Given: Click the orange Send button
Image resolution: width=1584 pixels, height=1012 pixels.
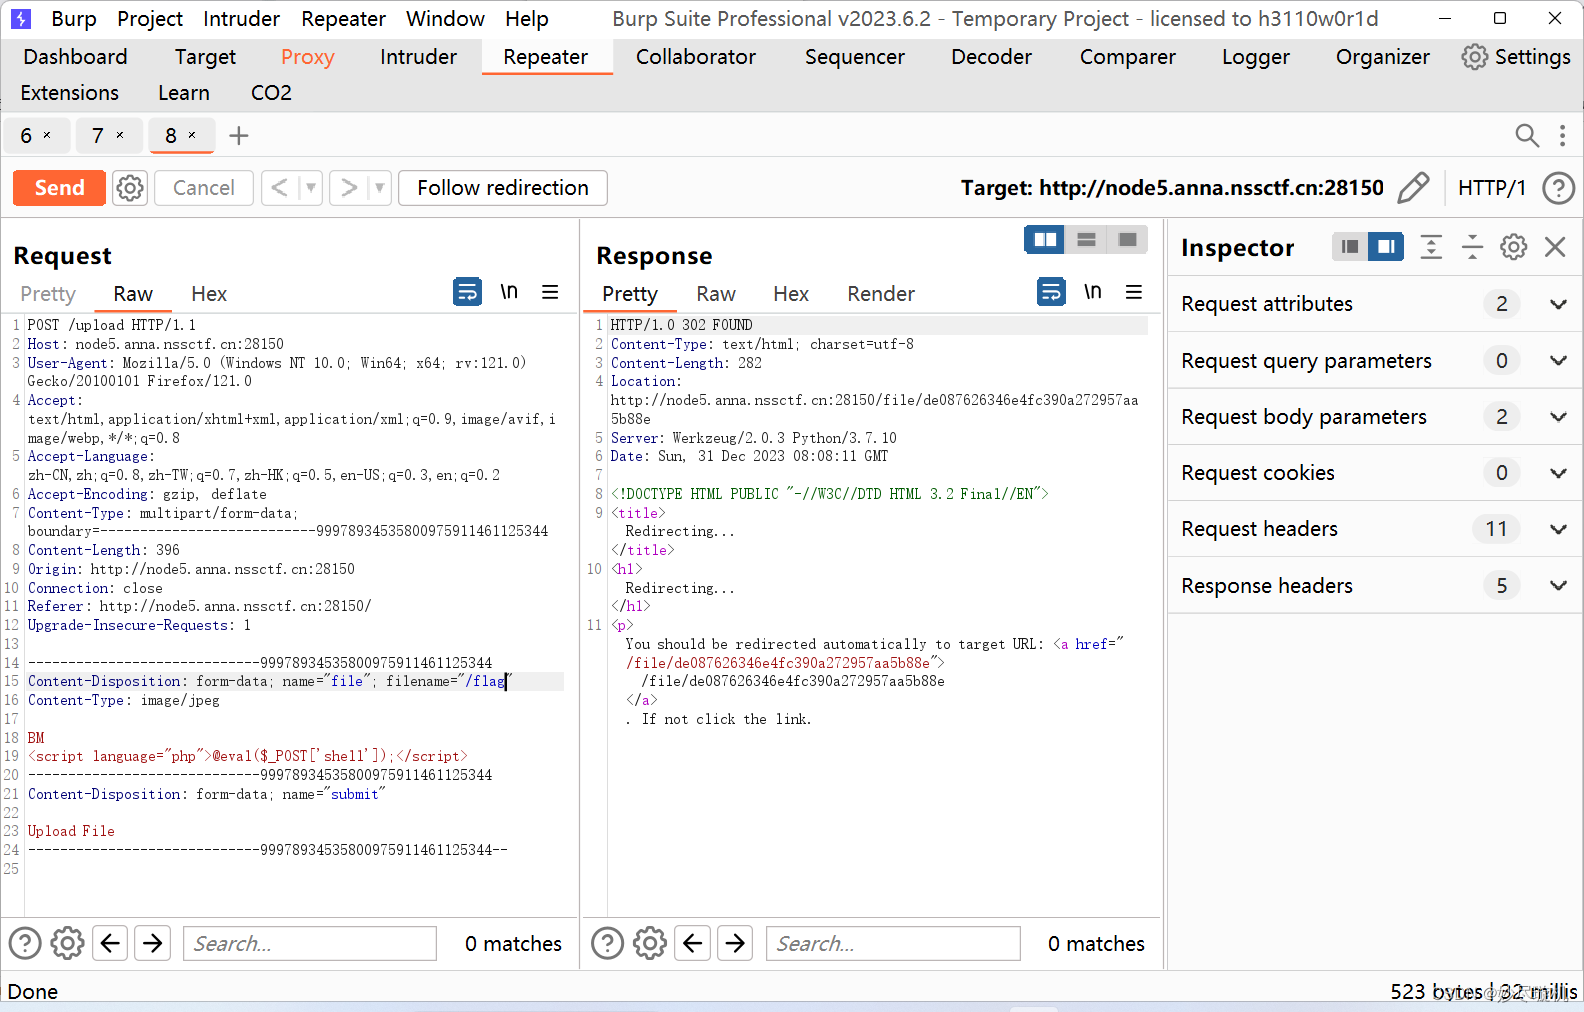Looking at the screenshot, I should 59,188.
